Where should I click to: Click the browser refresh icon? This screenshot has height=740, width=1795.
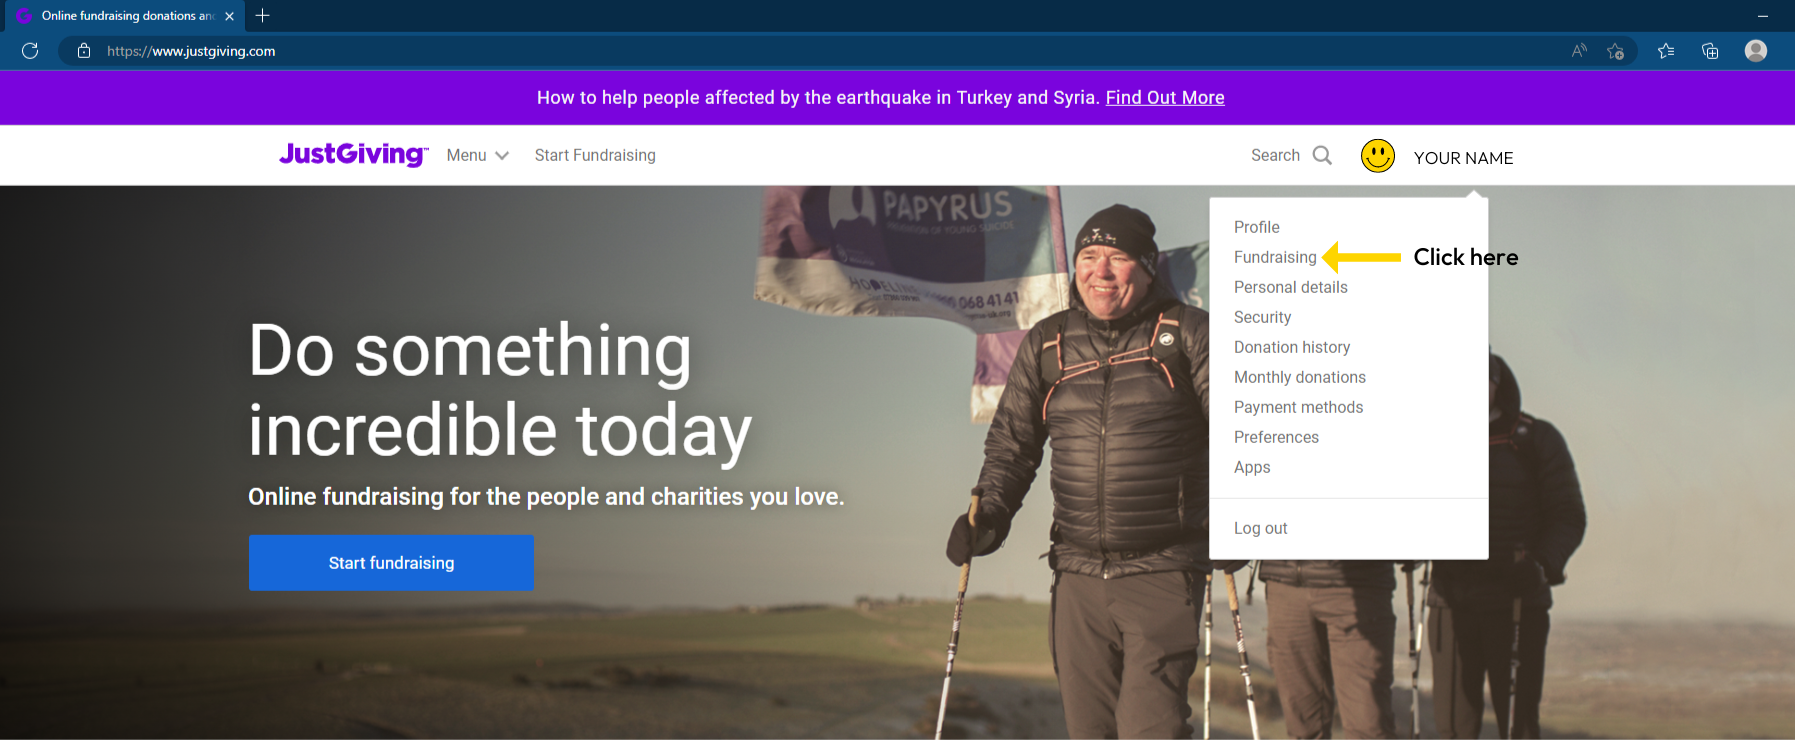pos(30,51)
